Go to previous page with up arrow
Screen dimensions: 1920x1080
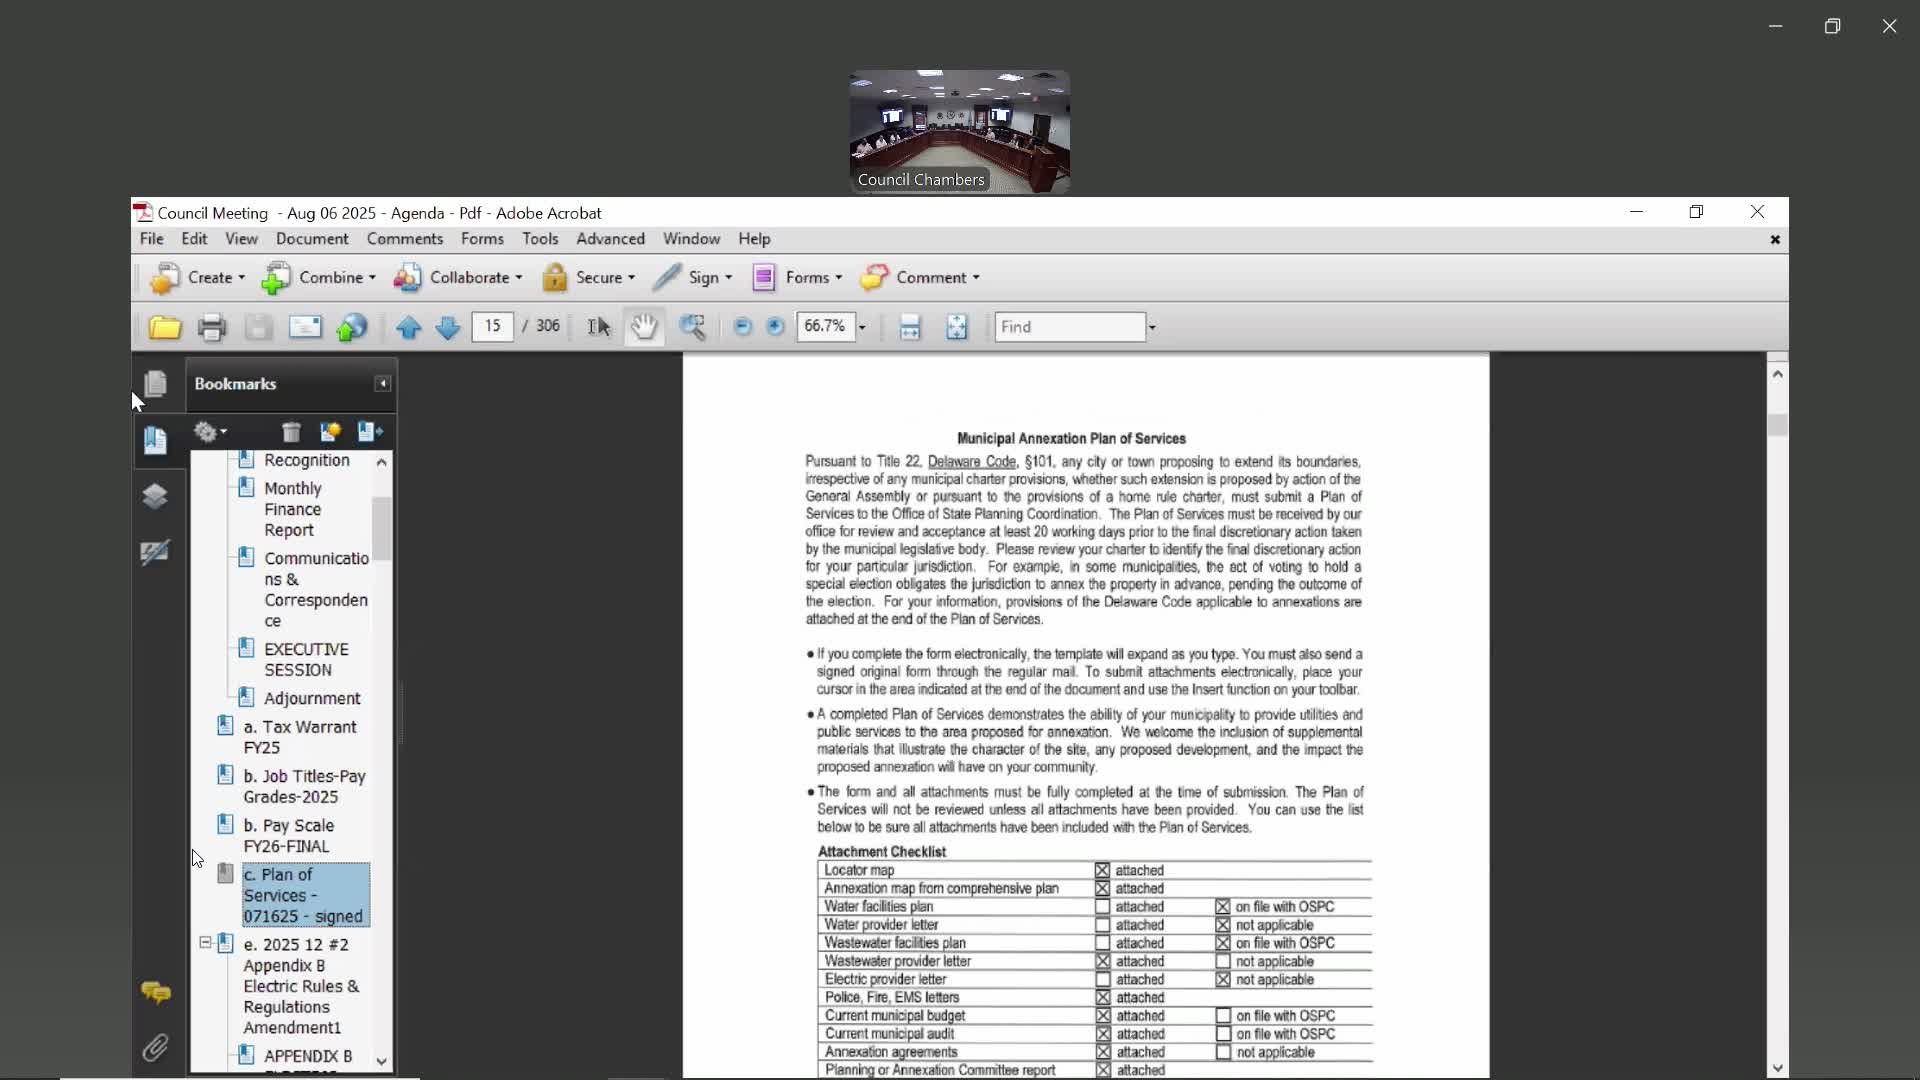(x=408, y=327)
